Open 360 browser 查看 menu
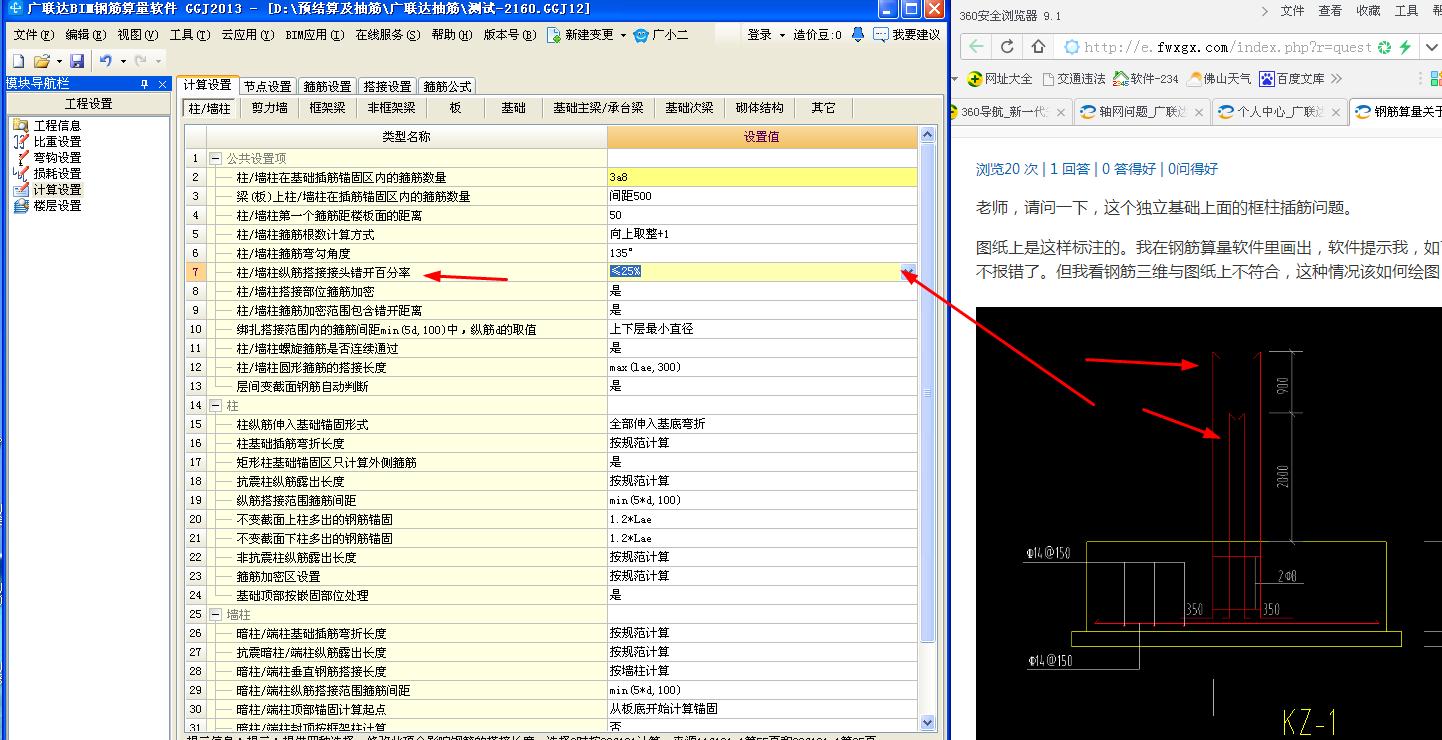The image size is (1442, 740). (1330, 10)
